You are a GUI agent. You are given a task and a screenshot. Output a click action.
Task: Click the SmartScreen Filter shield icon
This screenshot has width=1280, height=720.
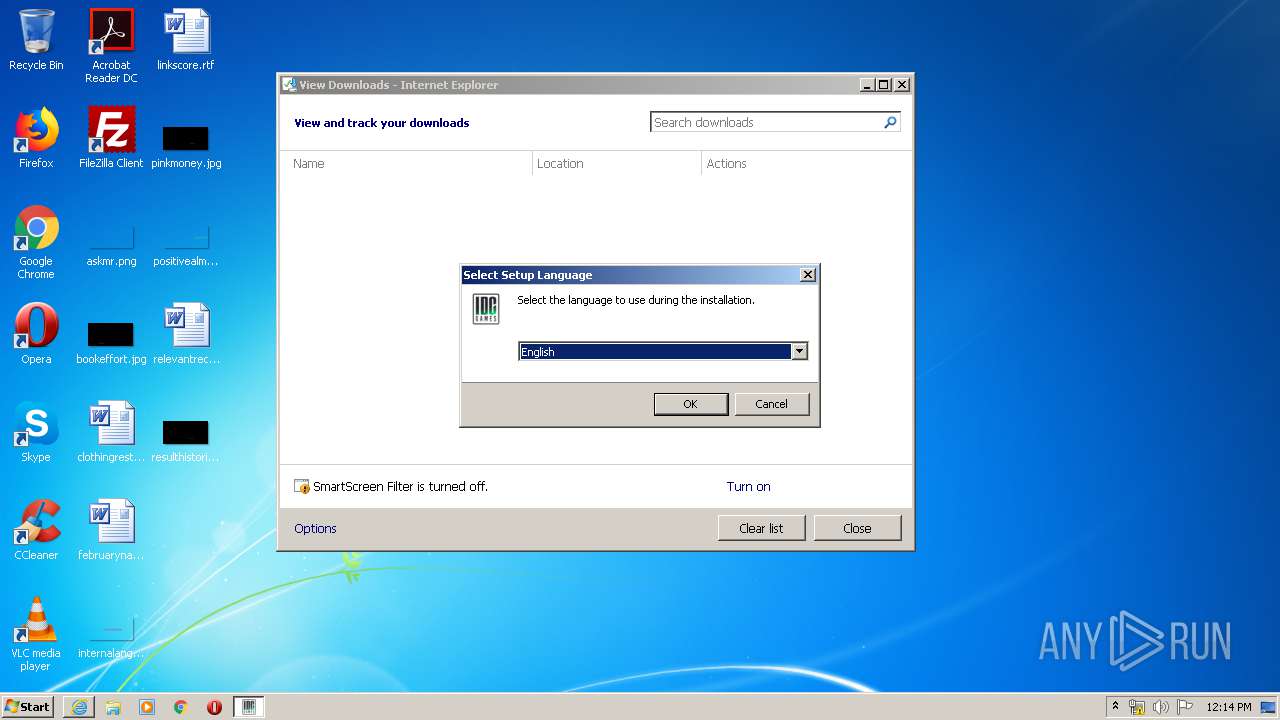tap(302, 487)
